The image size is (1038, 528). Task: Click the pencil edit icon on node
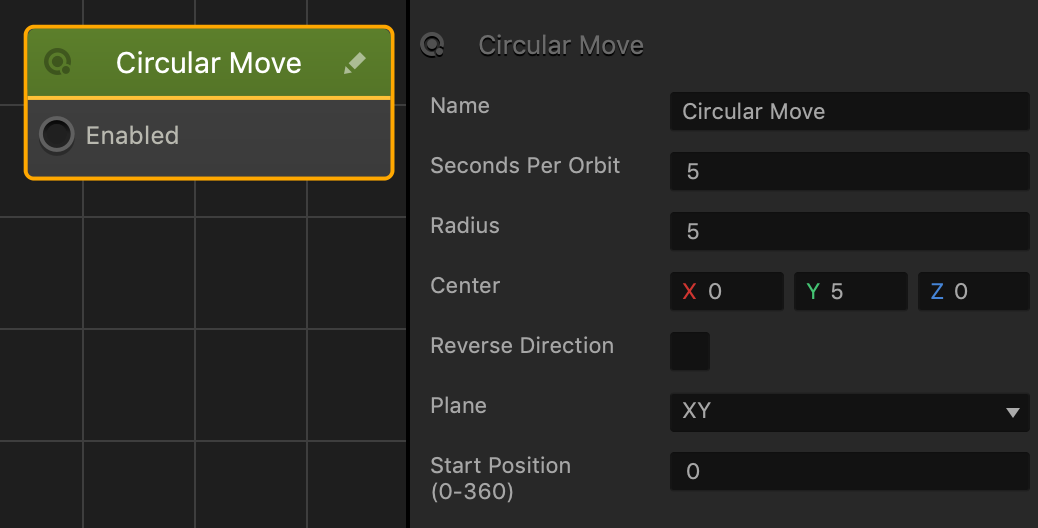click(x=355, y=64)
